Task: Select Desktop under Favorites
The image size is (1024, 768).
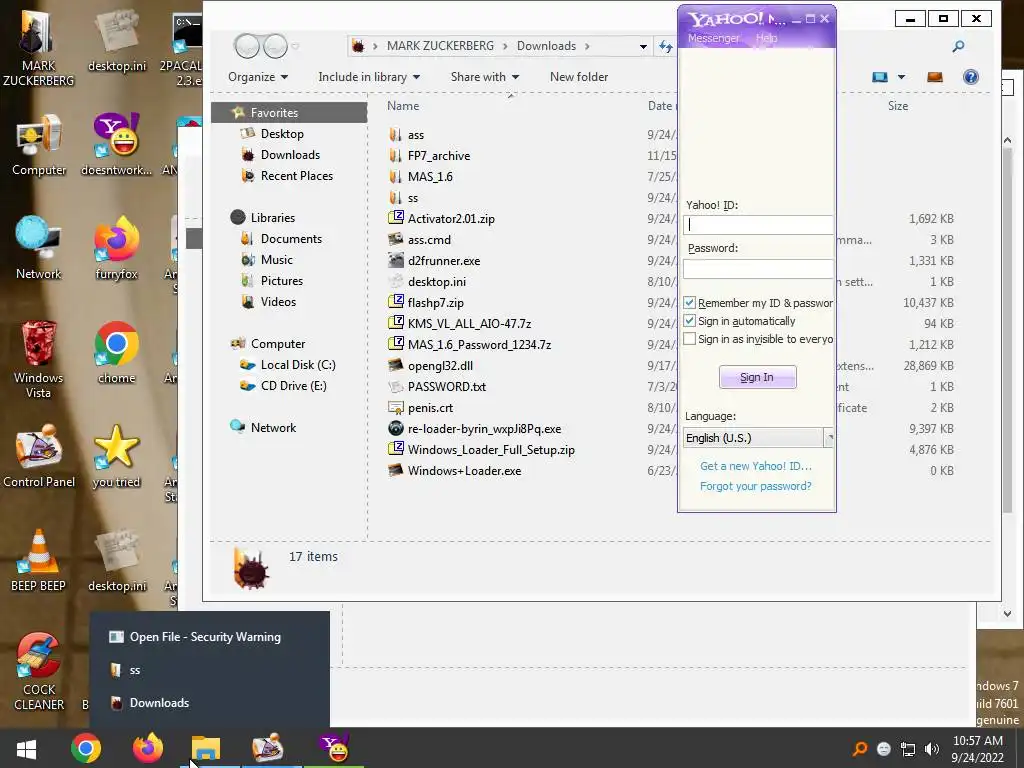Action: click(282, 134)
